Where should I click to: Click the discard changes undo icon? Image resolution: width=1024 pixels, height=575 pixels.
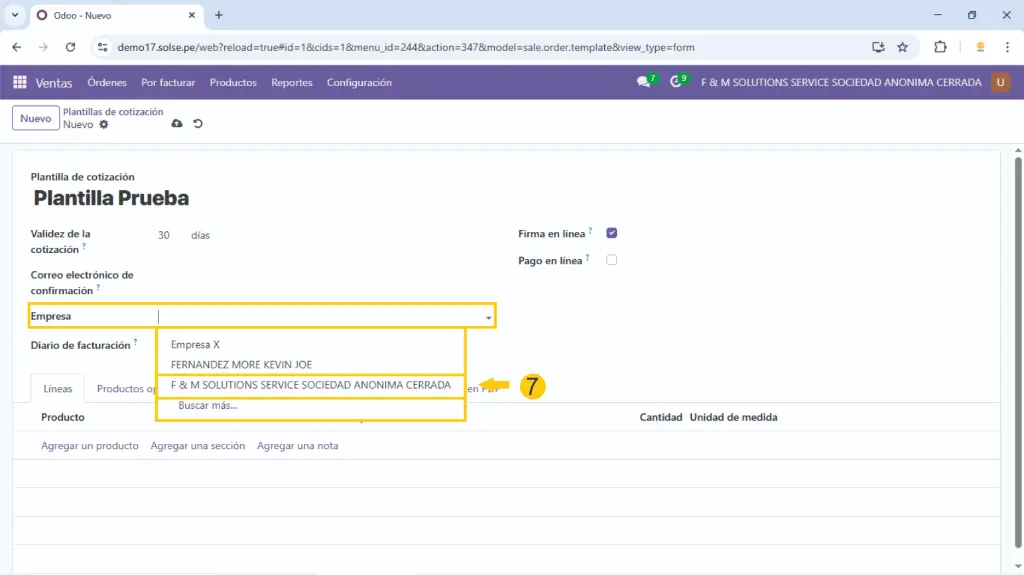click(198, 124)
